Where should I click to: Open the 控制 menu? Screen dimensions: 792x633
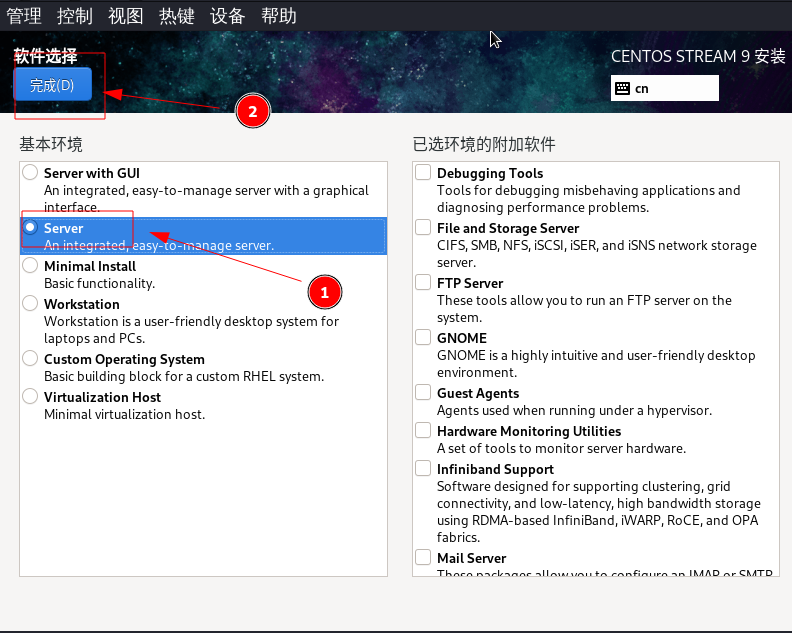(75, 16)
